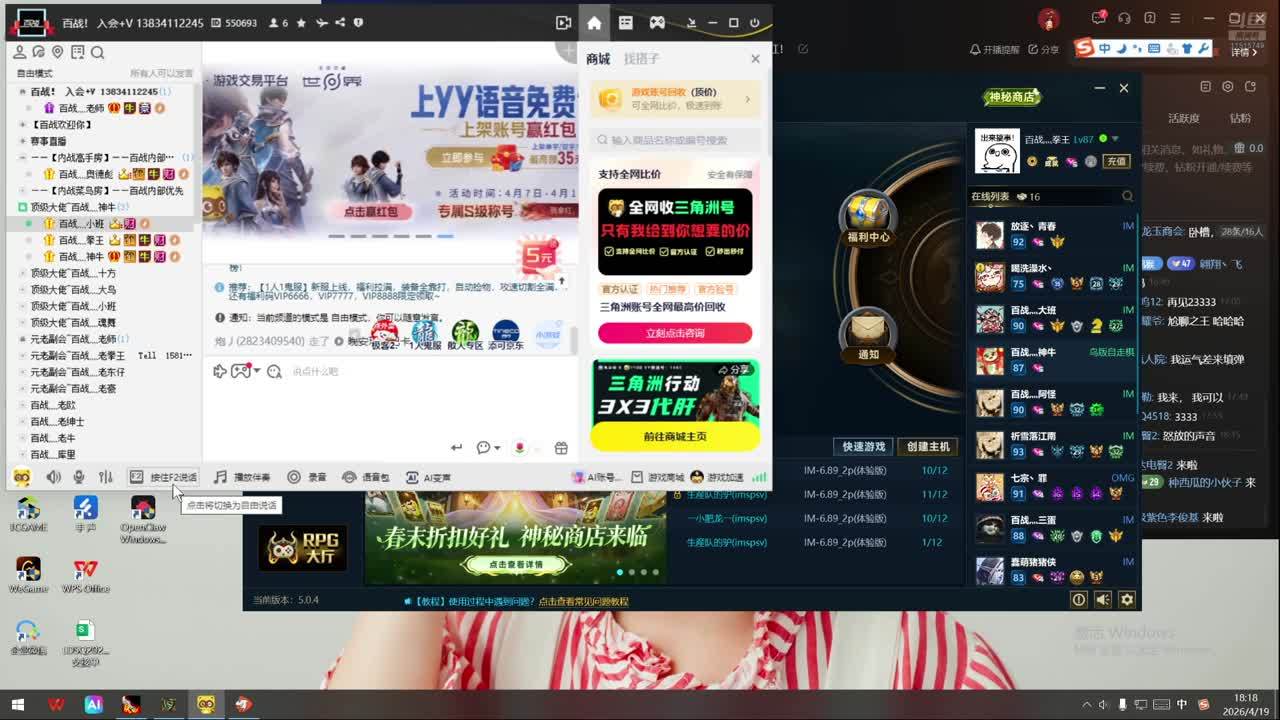Select the 商城 tab

pyautogui.click(x=598, y=59)
